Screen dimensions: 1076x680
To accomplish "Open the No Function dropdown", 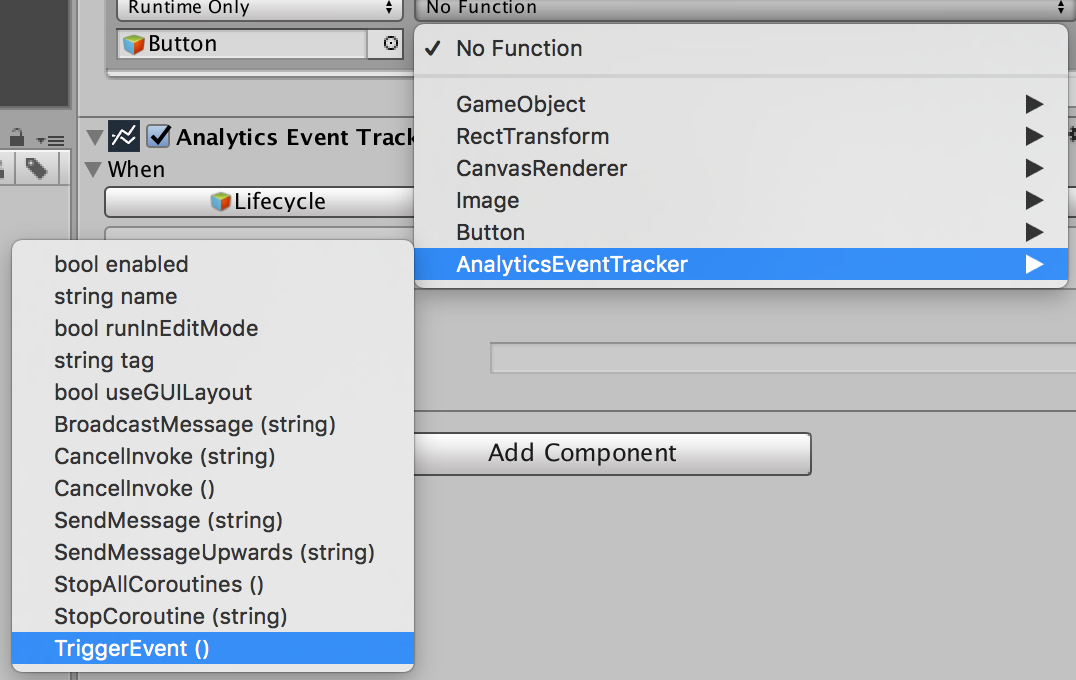I will (x=743, y=8).
